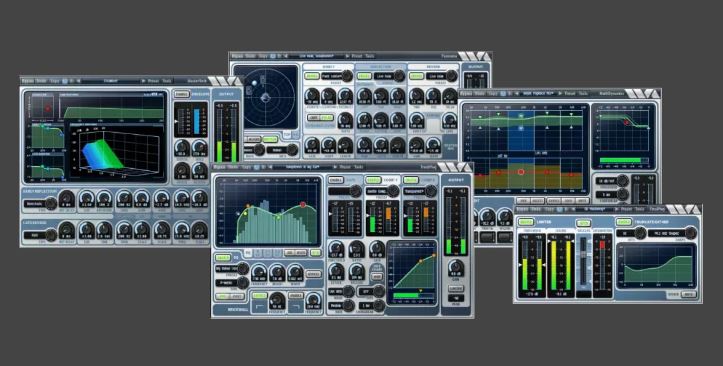Click the Bypass button in MasterVerb title bar

(x=29, y=81)
